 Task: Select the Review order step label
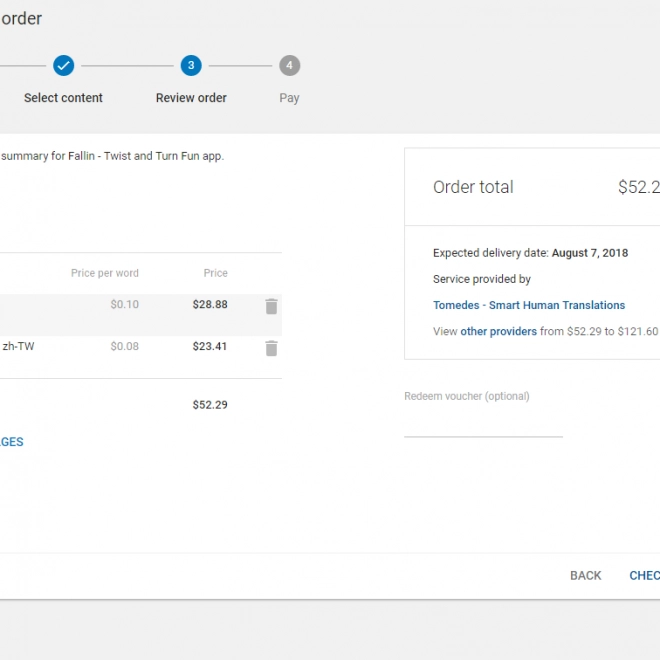click(191, 98)
